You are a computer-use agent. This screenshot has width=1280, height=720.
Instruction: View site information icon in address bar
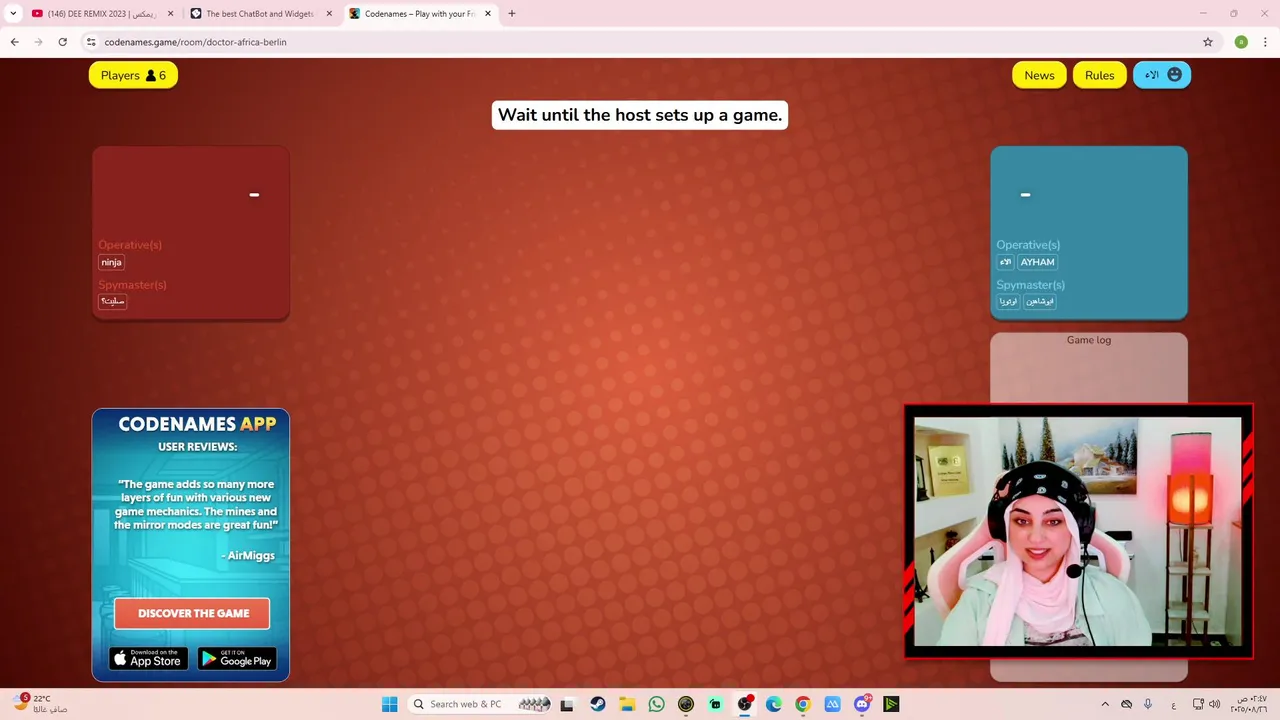click(91, 42)
